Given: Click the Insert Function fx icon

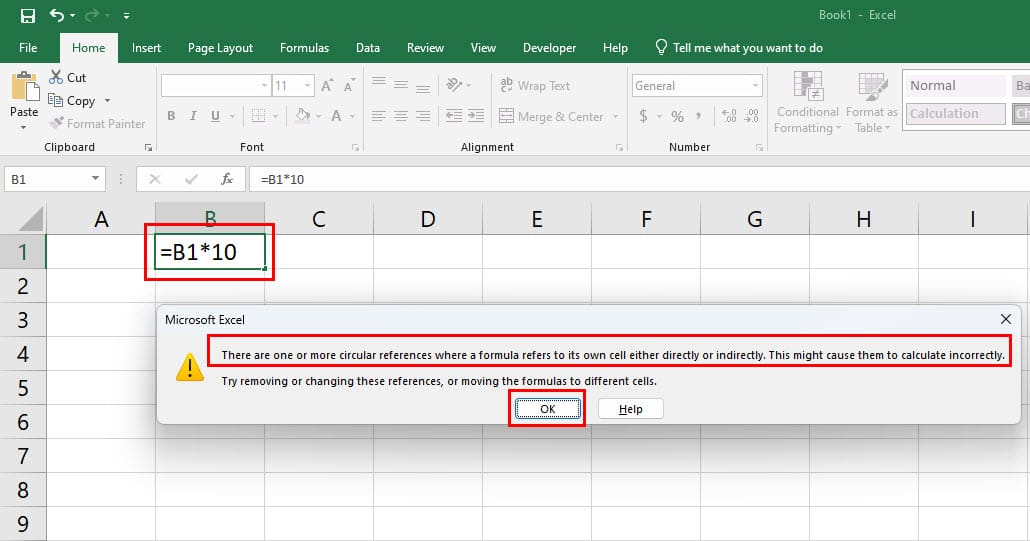Looking at the screenshot, I should click(x=227, y=179).
